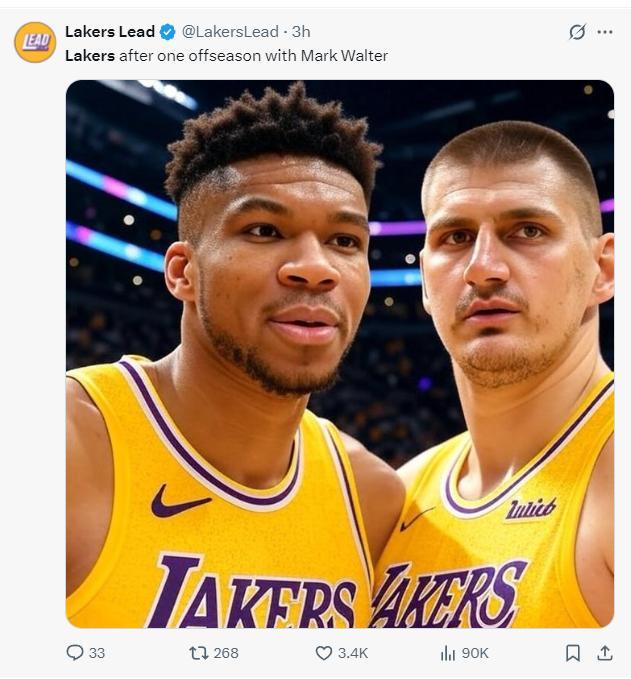This screenshot has width=631, height=679.
Task: Open the 3h timestamp permalink
Action: coord(301,32)
